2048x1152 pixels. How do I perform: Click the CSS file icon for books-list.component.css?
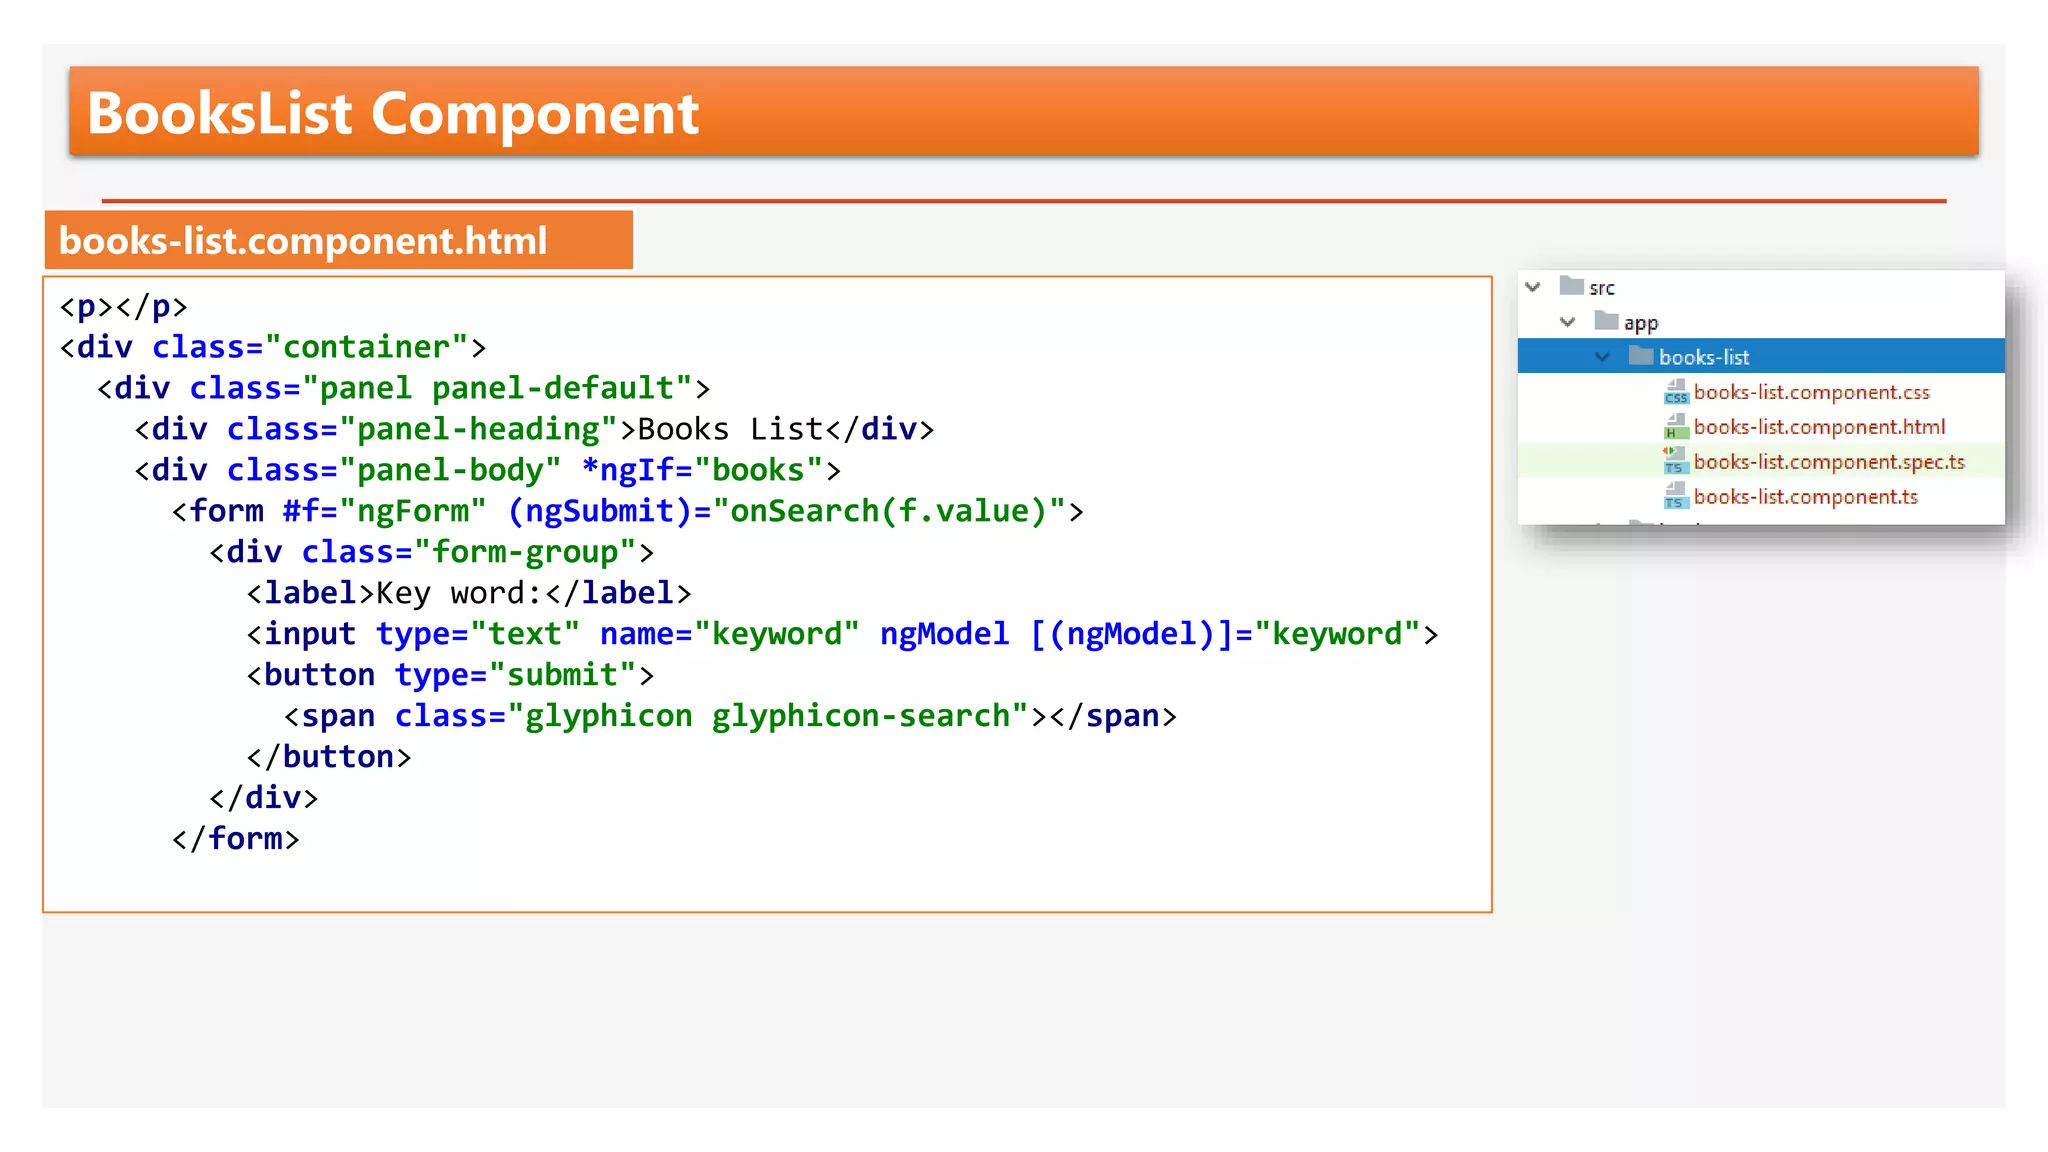tap(1676, 392)
